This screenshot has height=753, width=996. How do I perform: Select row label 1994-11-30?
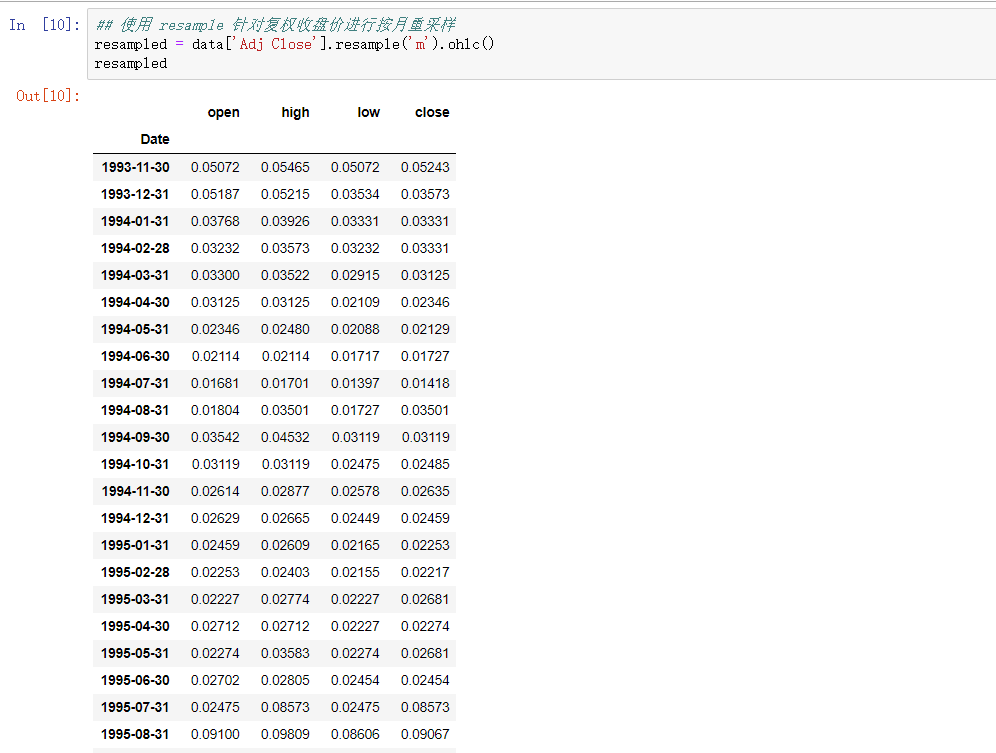tap(135, 491)
